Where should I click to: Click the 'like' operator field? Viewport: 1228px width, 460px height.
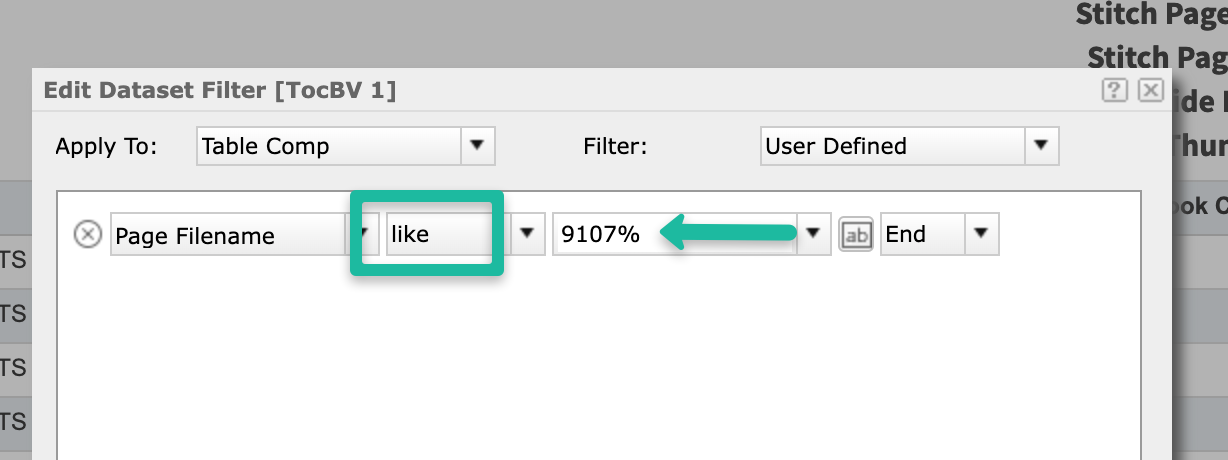click(440, 235)
